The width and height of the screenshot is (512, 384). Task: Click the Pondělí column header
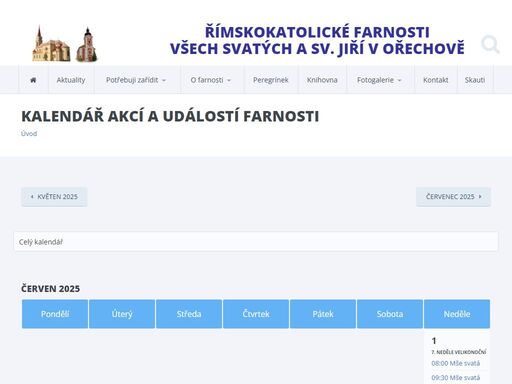tap(55, 314)
